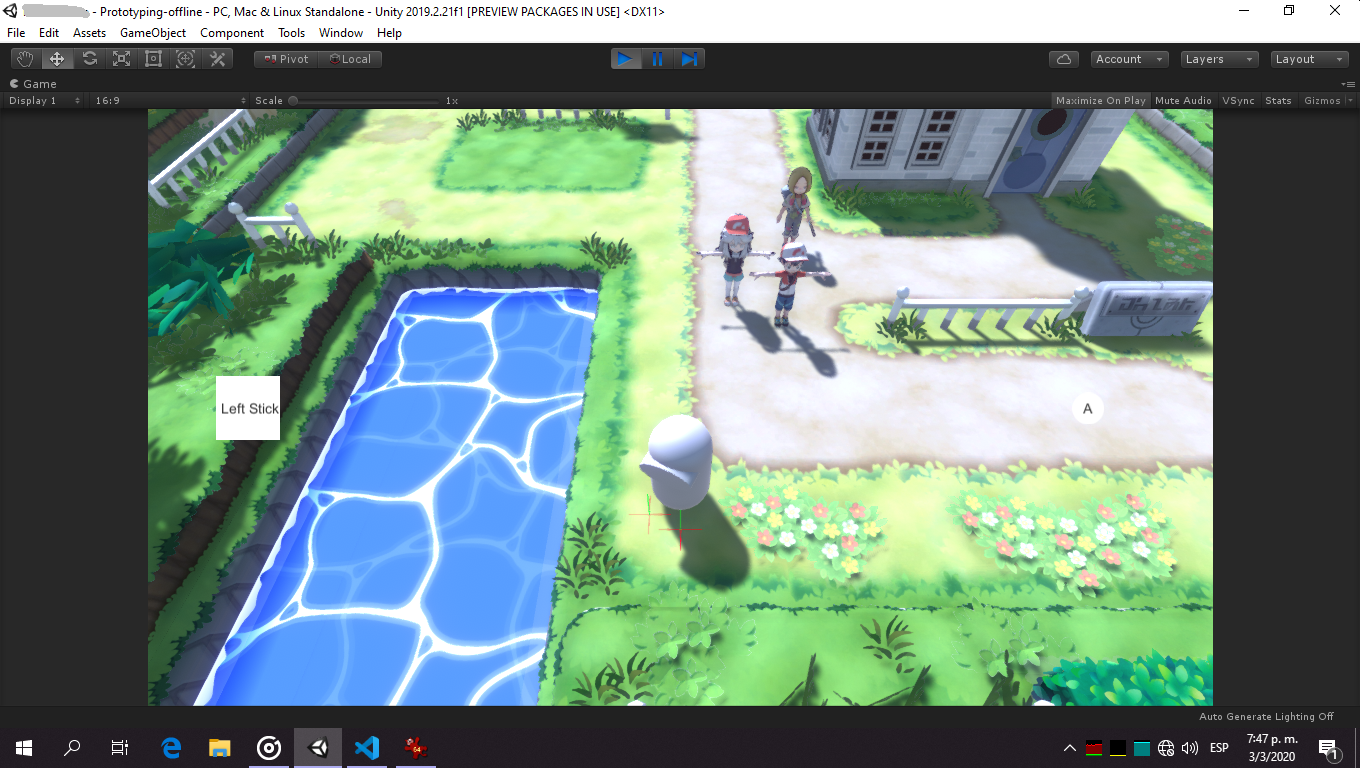Launch Microsoft Edge from the taskbar

point(171,747)
